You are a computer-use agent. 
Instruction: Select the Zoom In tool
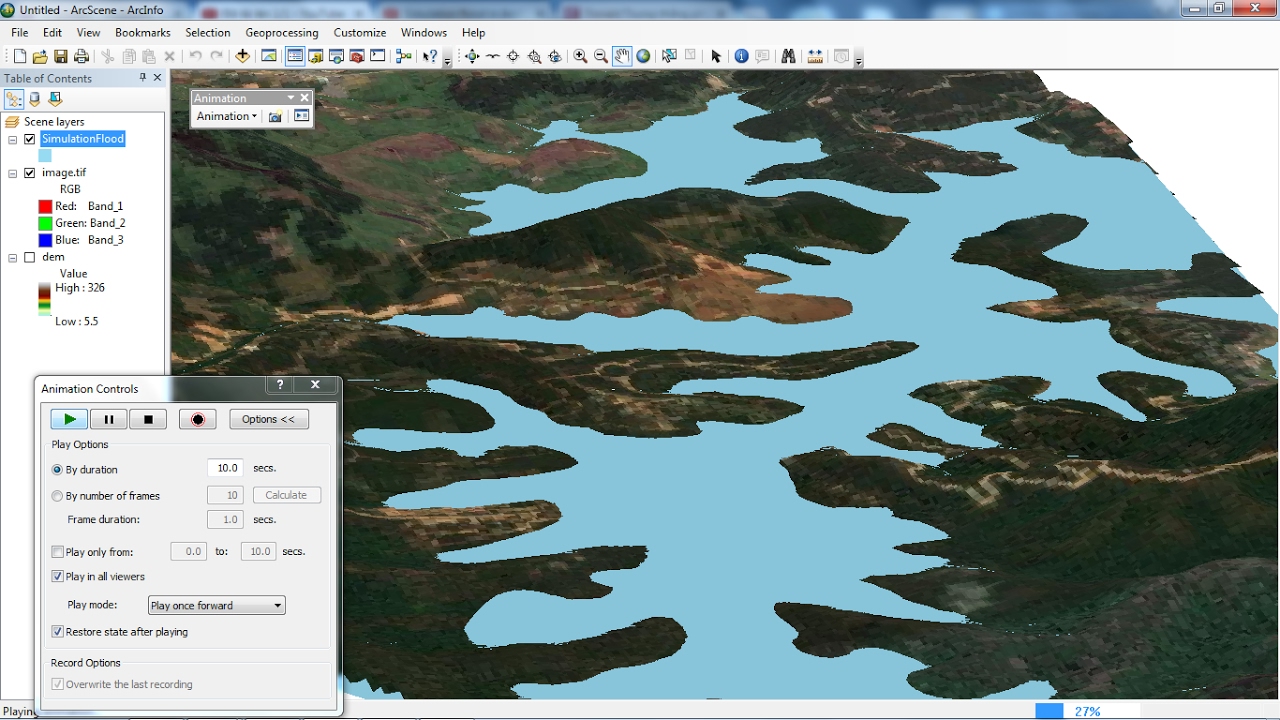[580, 57]
